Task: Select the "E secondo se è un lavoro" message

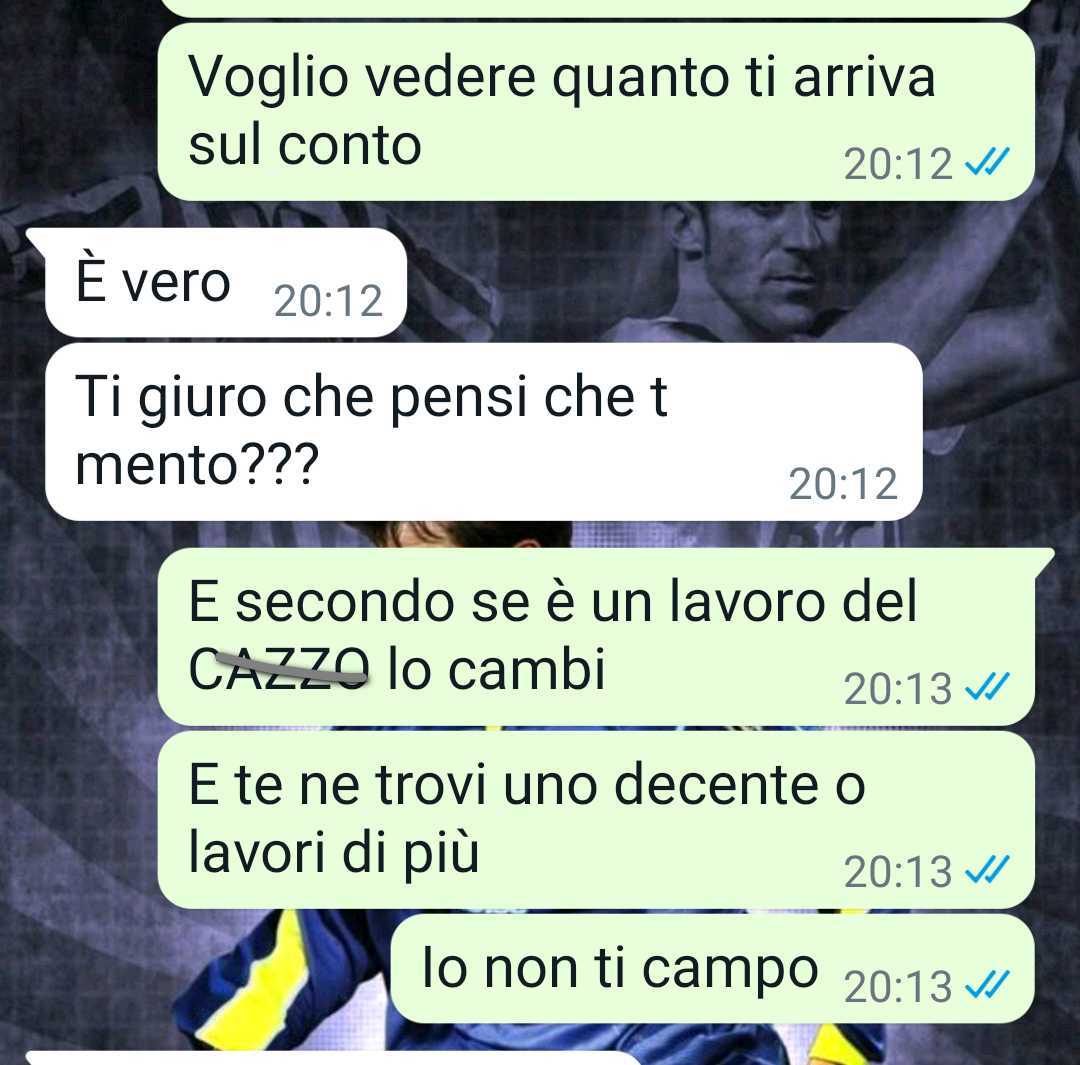Action: tap(596, 637)
